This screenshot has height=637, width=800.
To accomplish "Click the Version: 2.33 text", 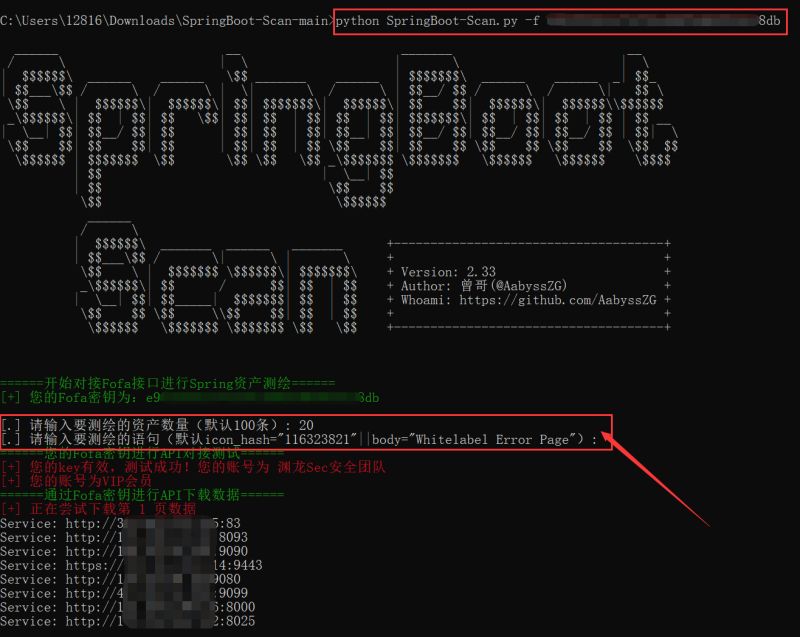I will click(x=445, y=271).
